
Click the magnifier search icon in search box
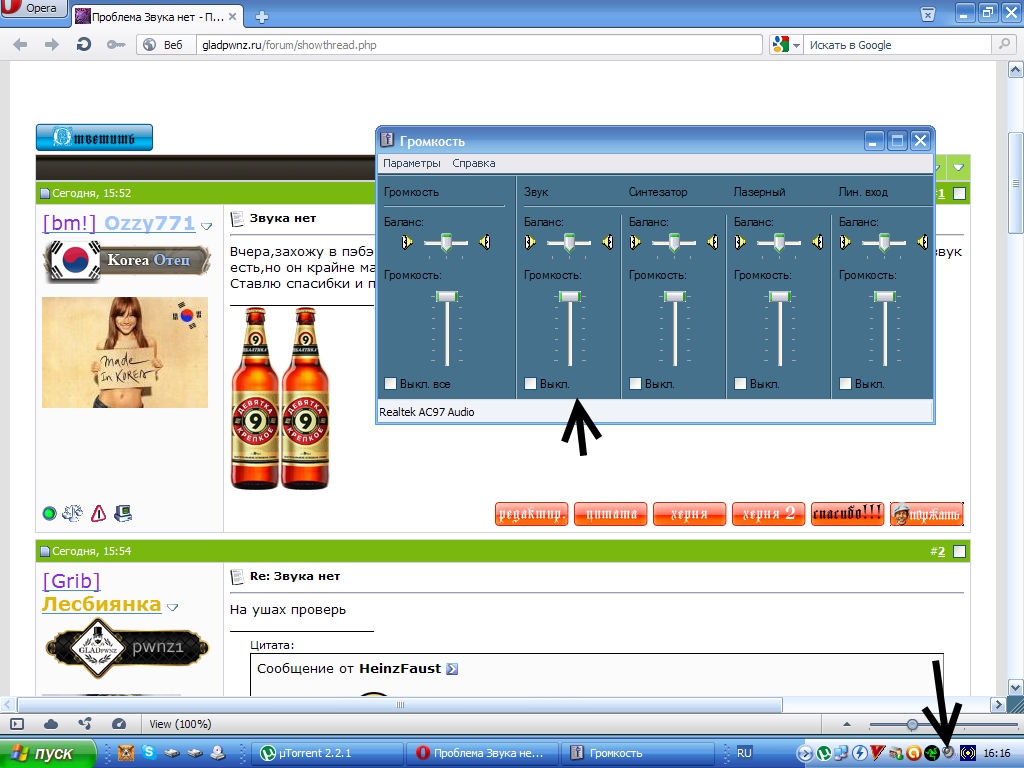(x=1002, y=45)
